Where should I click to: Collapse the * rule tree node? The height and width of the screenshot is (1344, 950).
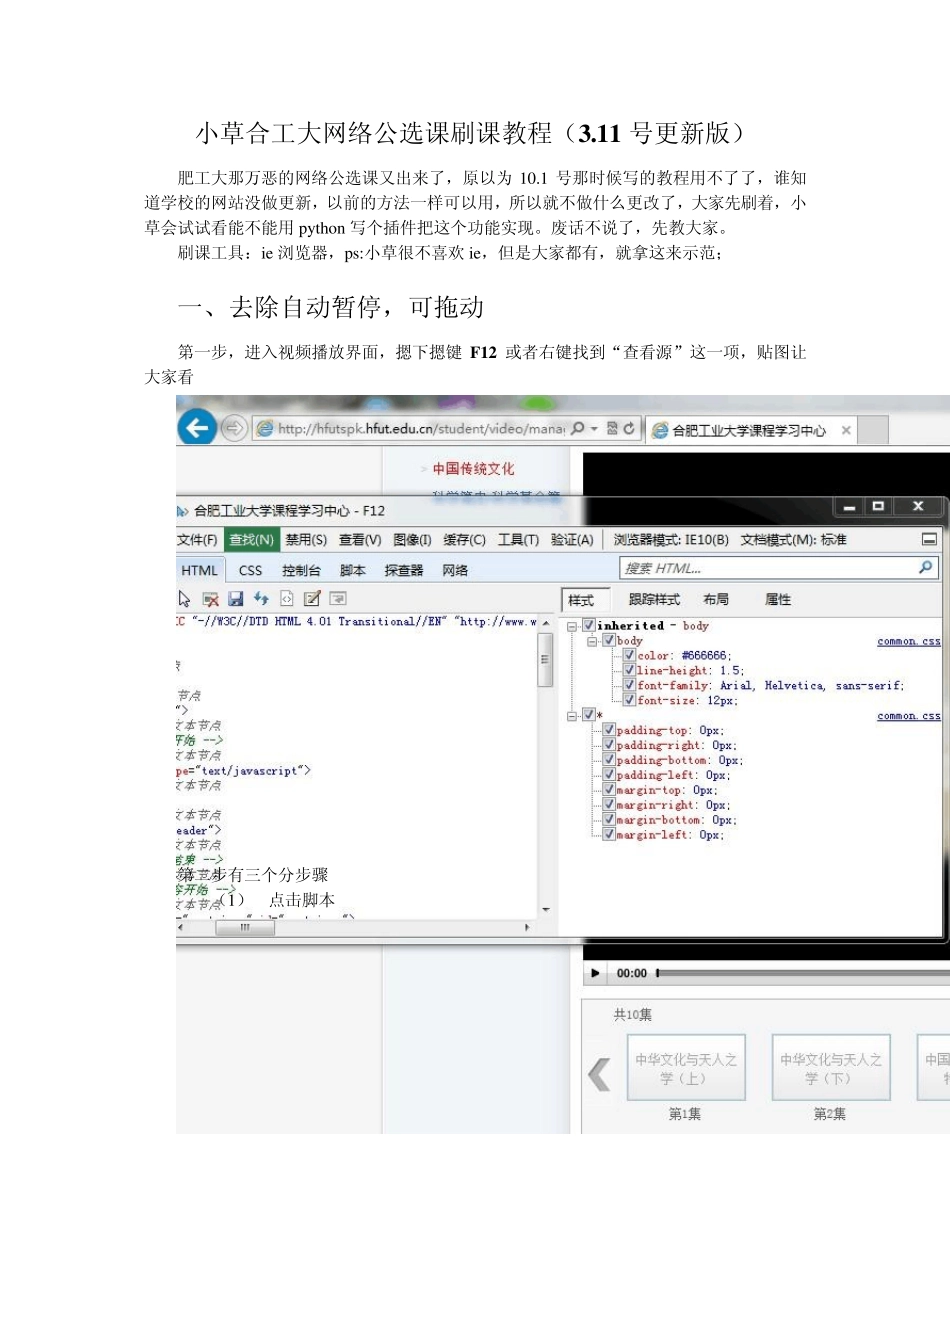coord(572,715)
